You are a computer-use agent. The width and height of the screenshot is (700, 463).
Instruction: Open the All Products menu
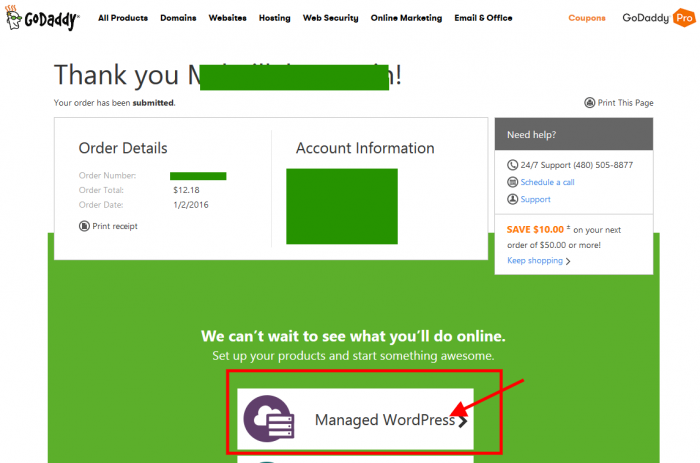(123, 18)
